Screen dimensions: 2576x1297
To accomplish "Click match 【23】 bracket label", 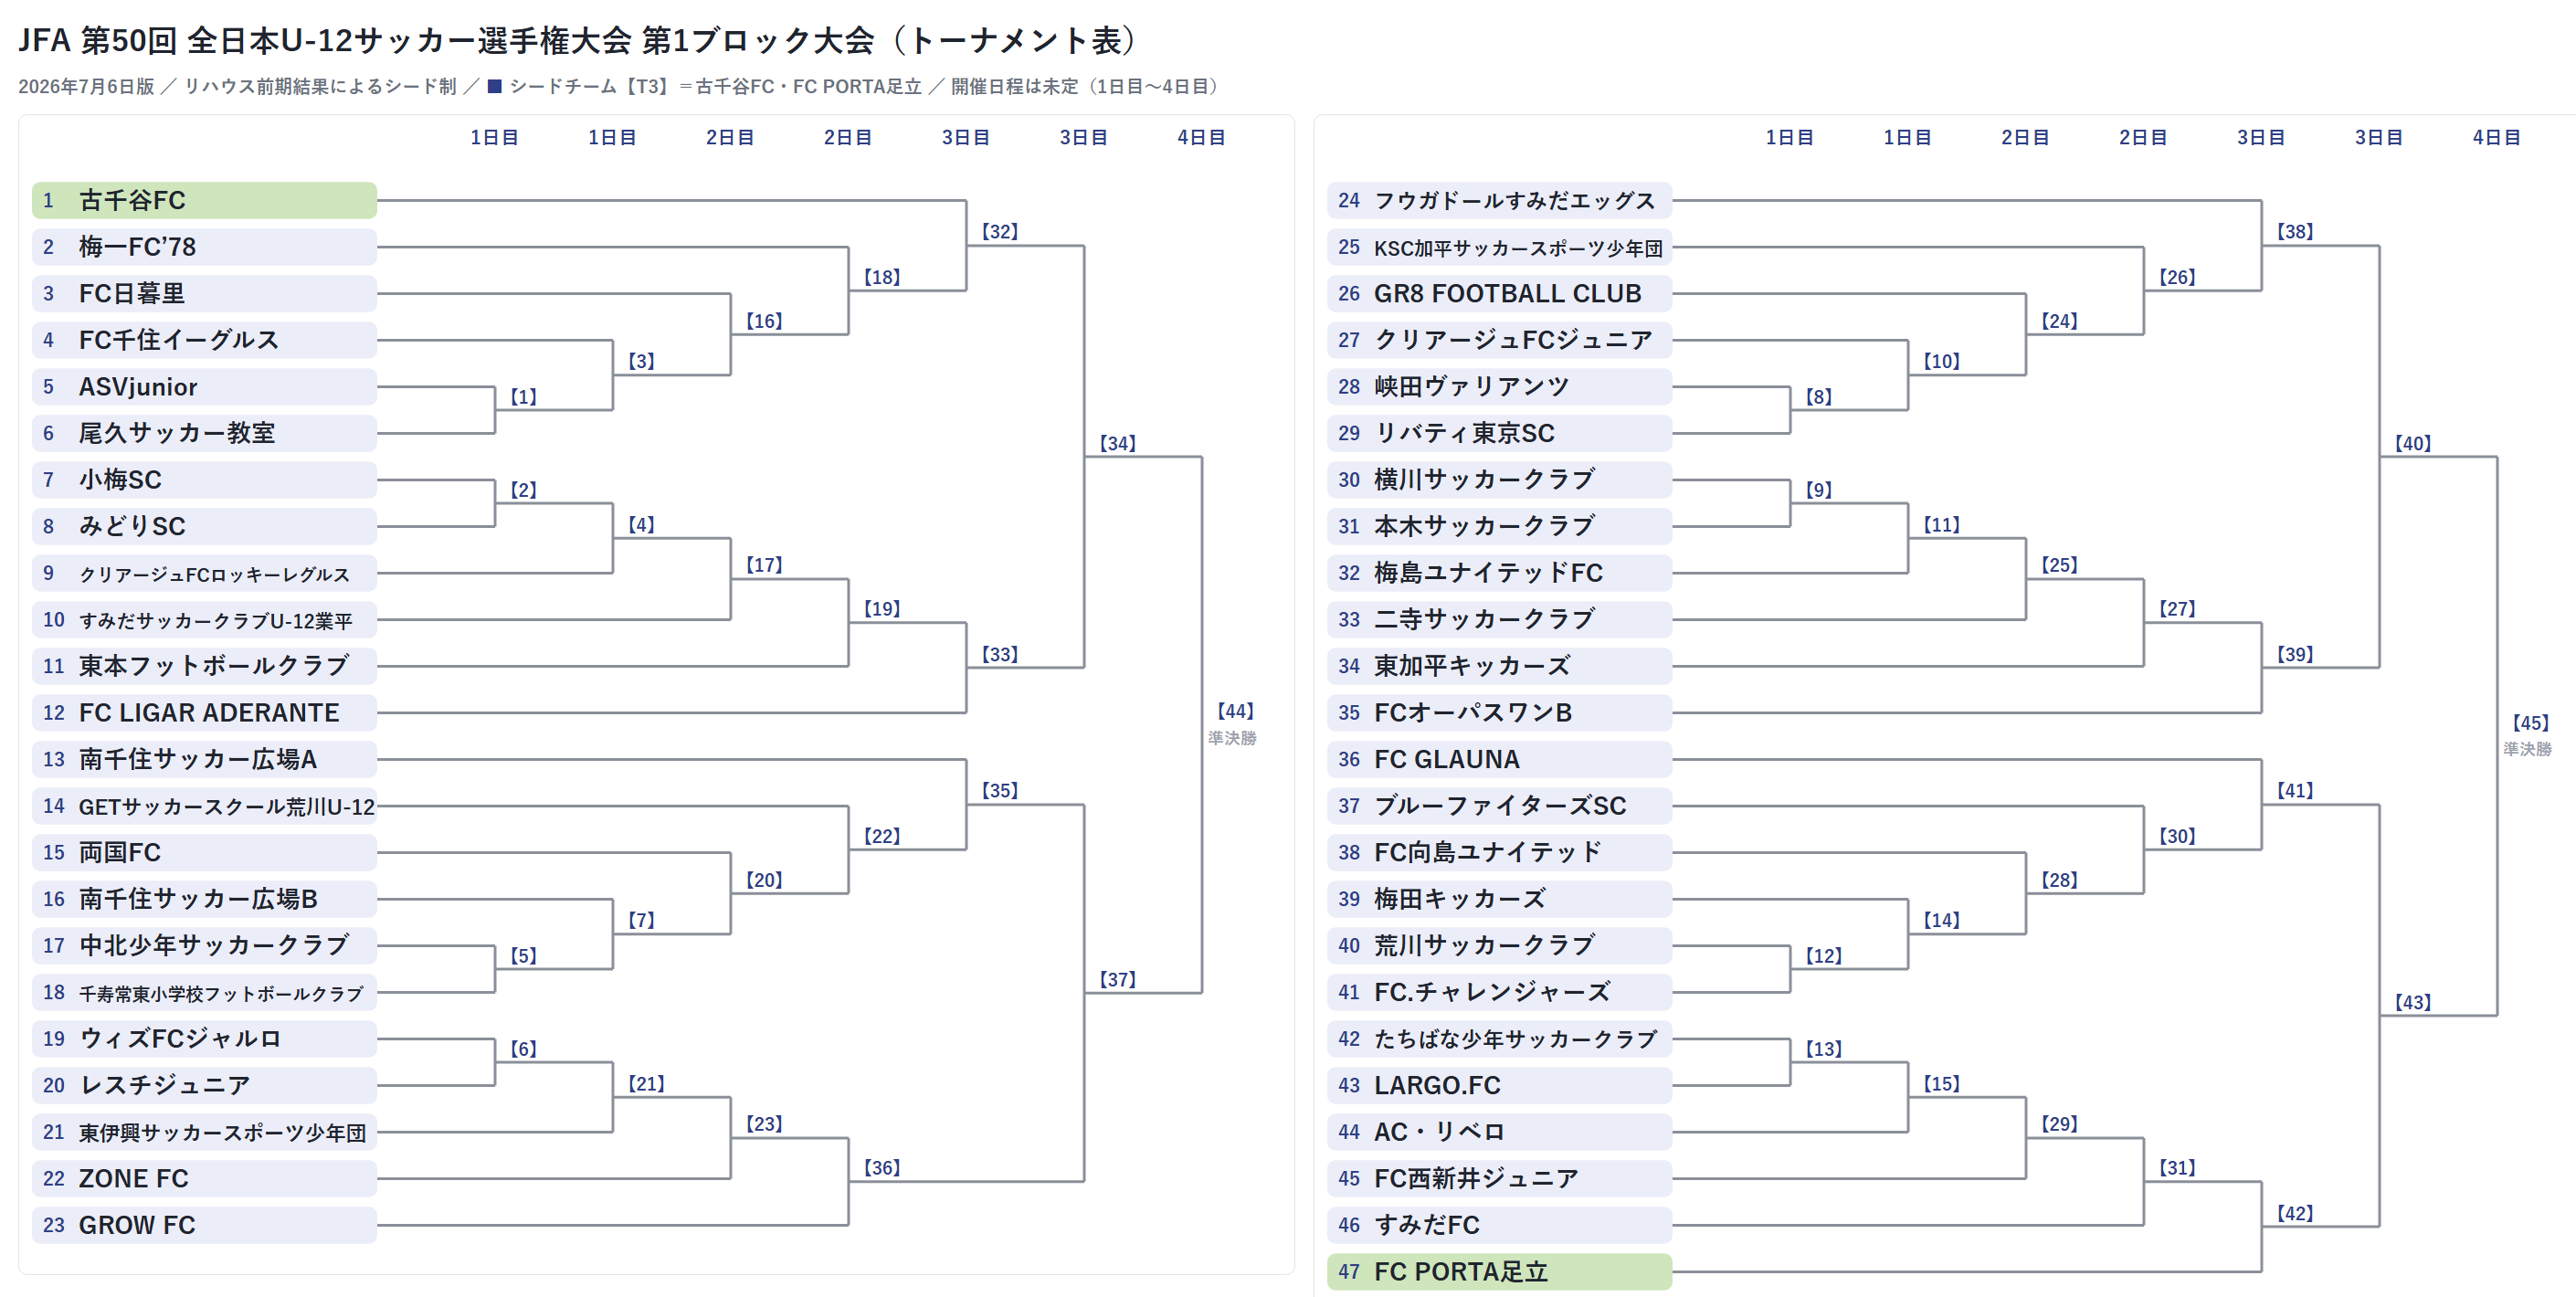I will 764,1124.
